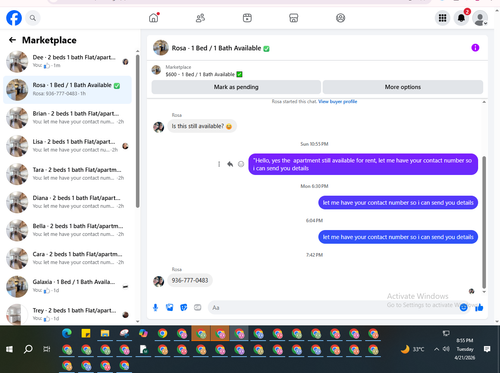Focus the Aa message input field

[x=333, y=307]
